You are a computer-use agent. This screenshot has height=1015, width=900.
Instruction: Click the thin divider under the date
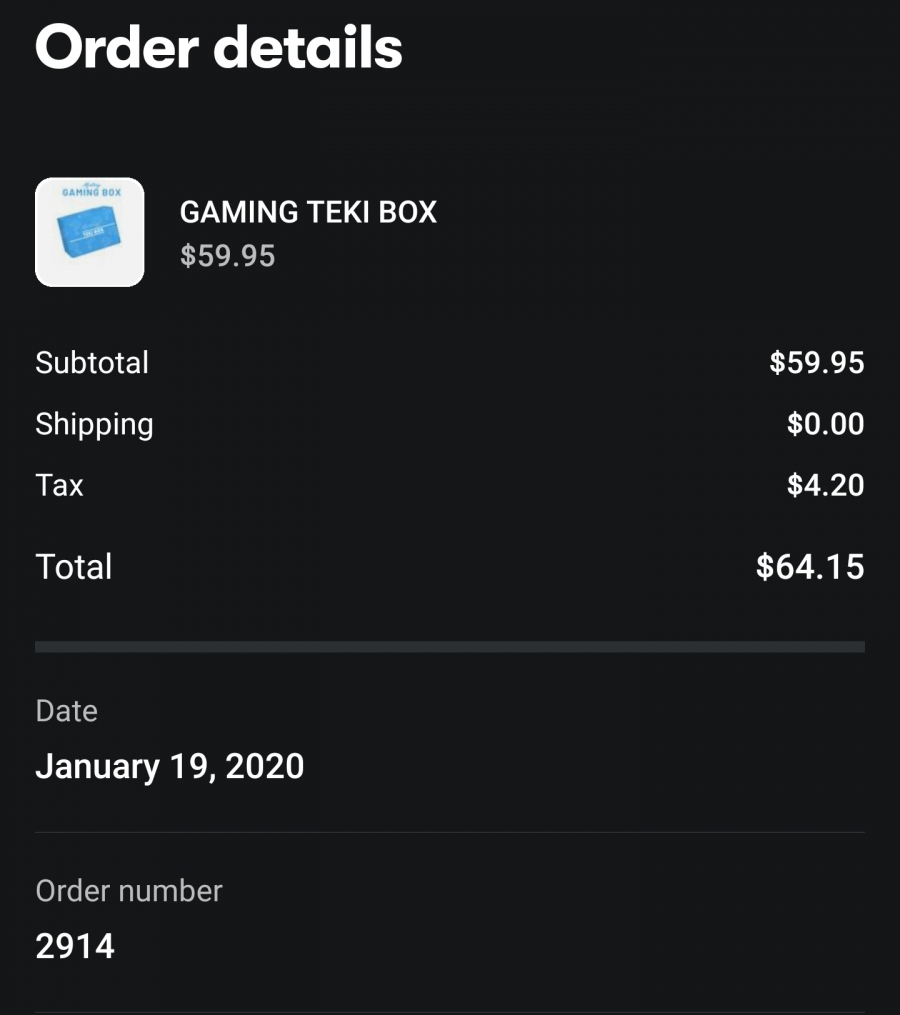(x=450, y=832)
